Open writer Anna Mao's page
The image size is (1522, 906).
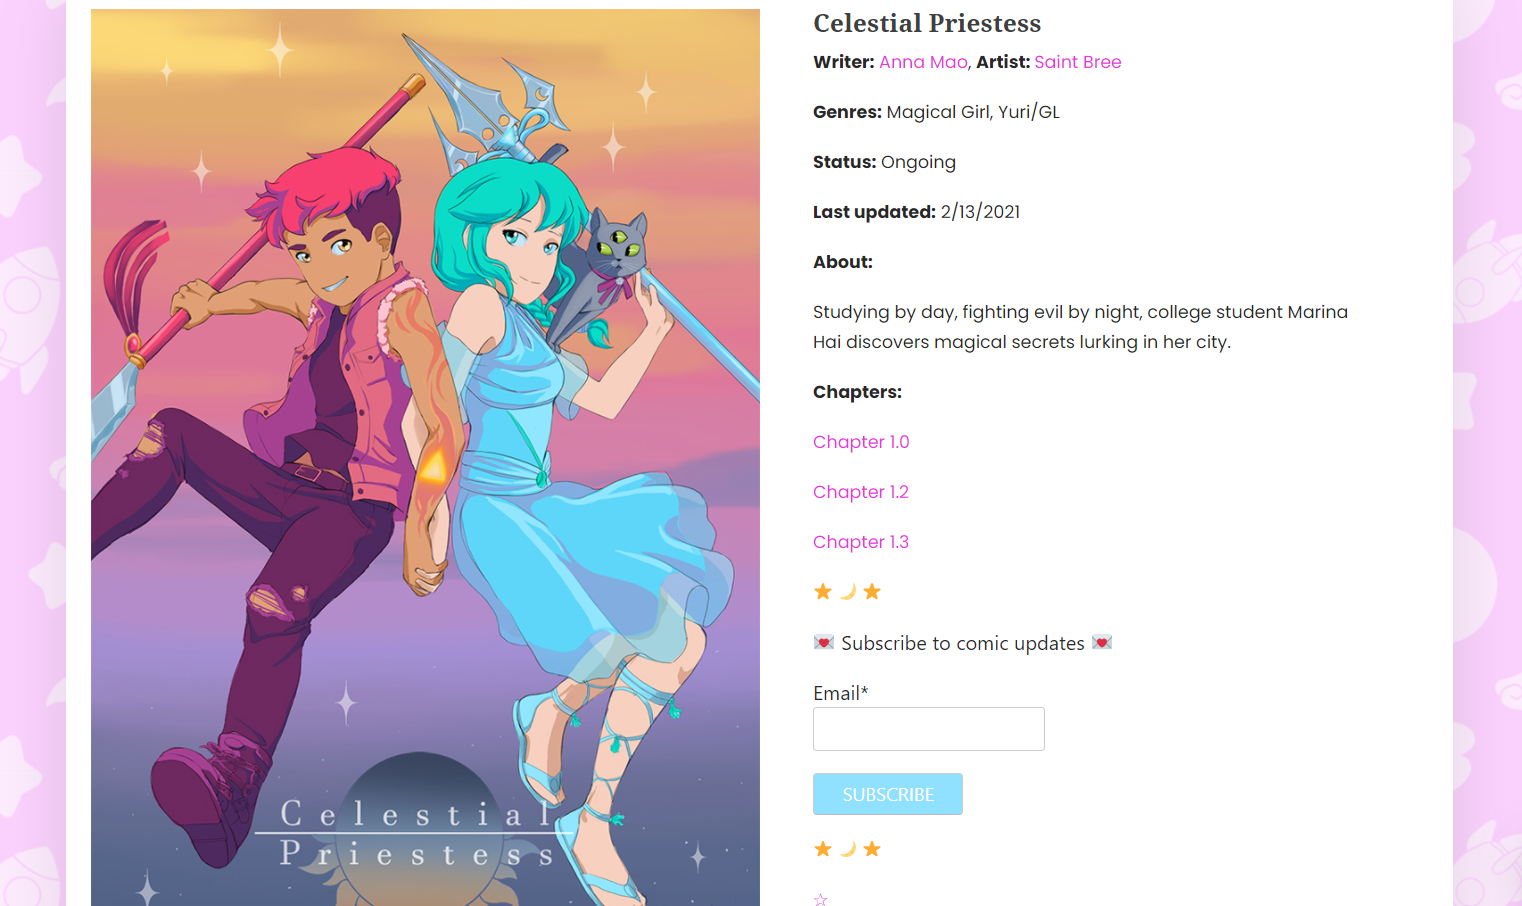click(x=923, y=62)
